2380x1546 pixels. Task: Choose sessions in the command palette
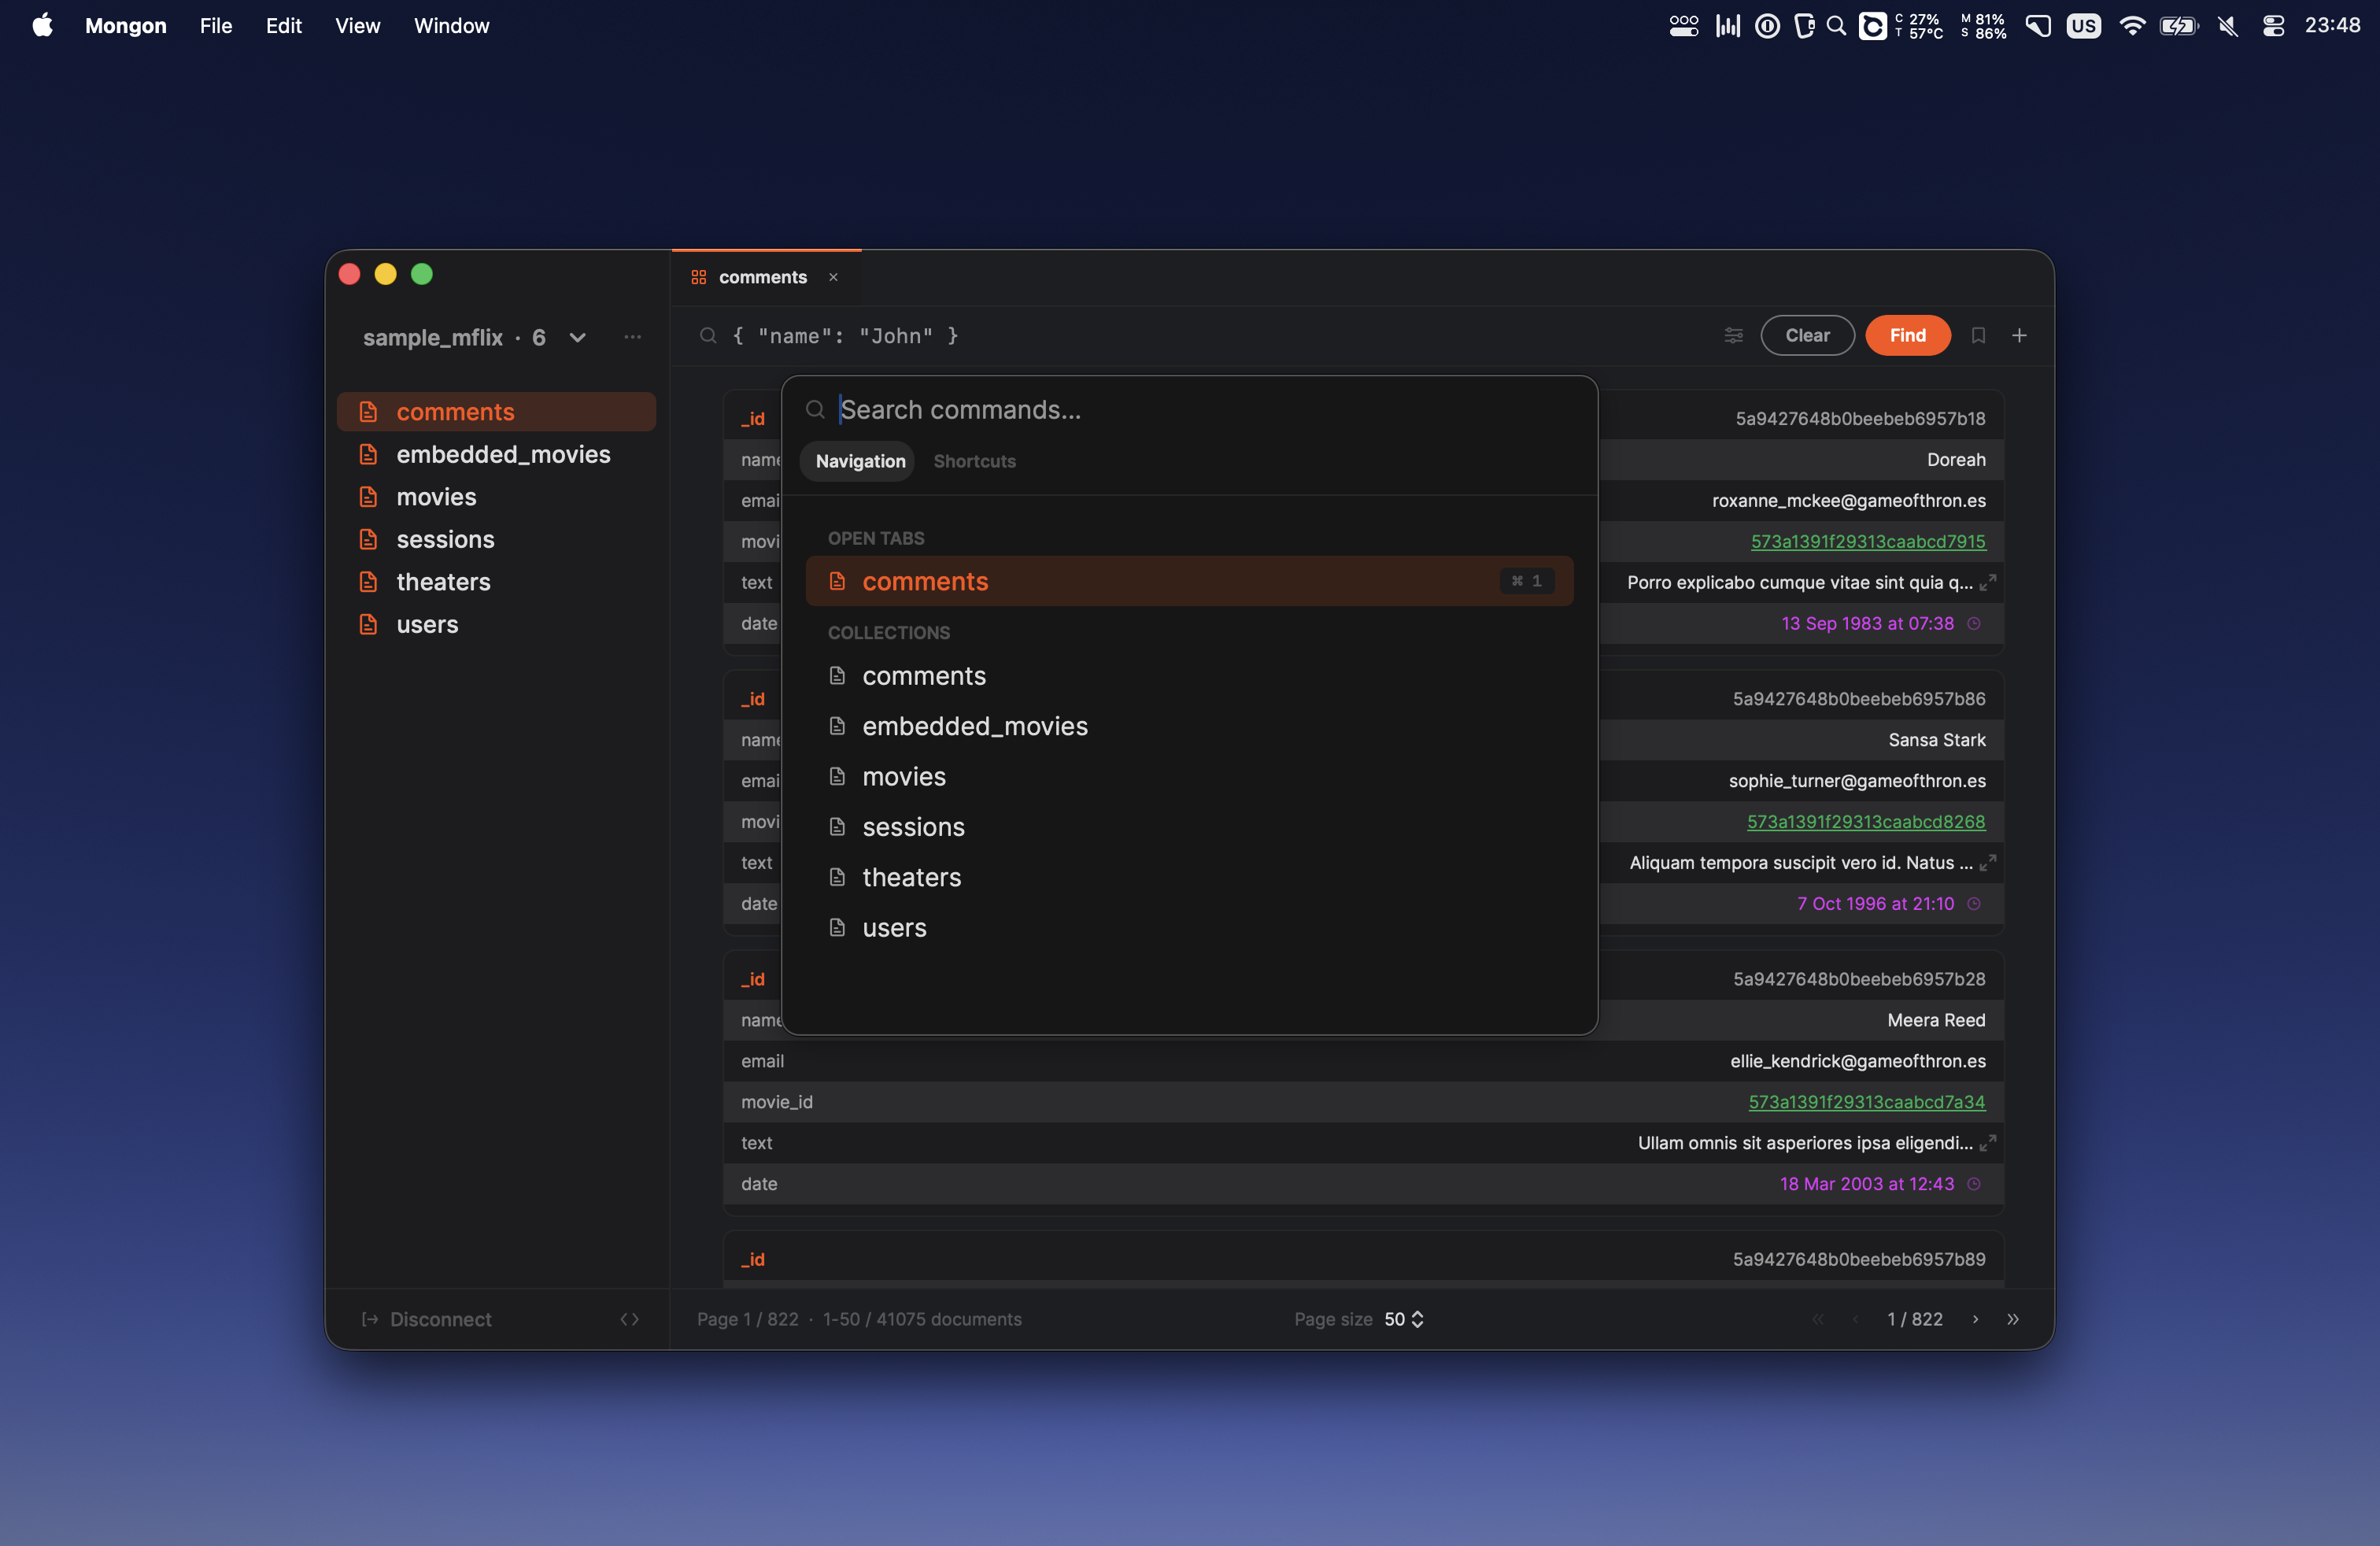coord(1189,827)
